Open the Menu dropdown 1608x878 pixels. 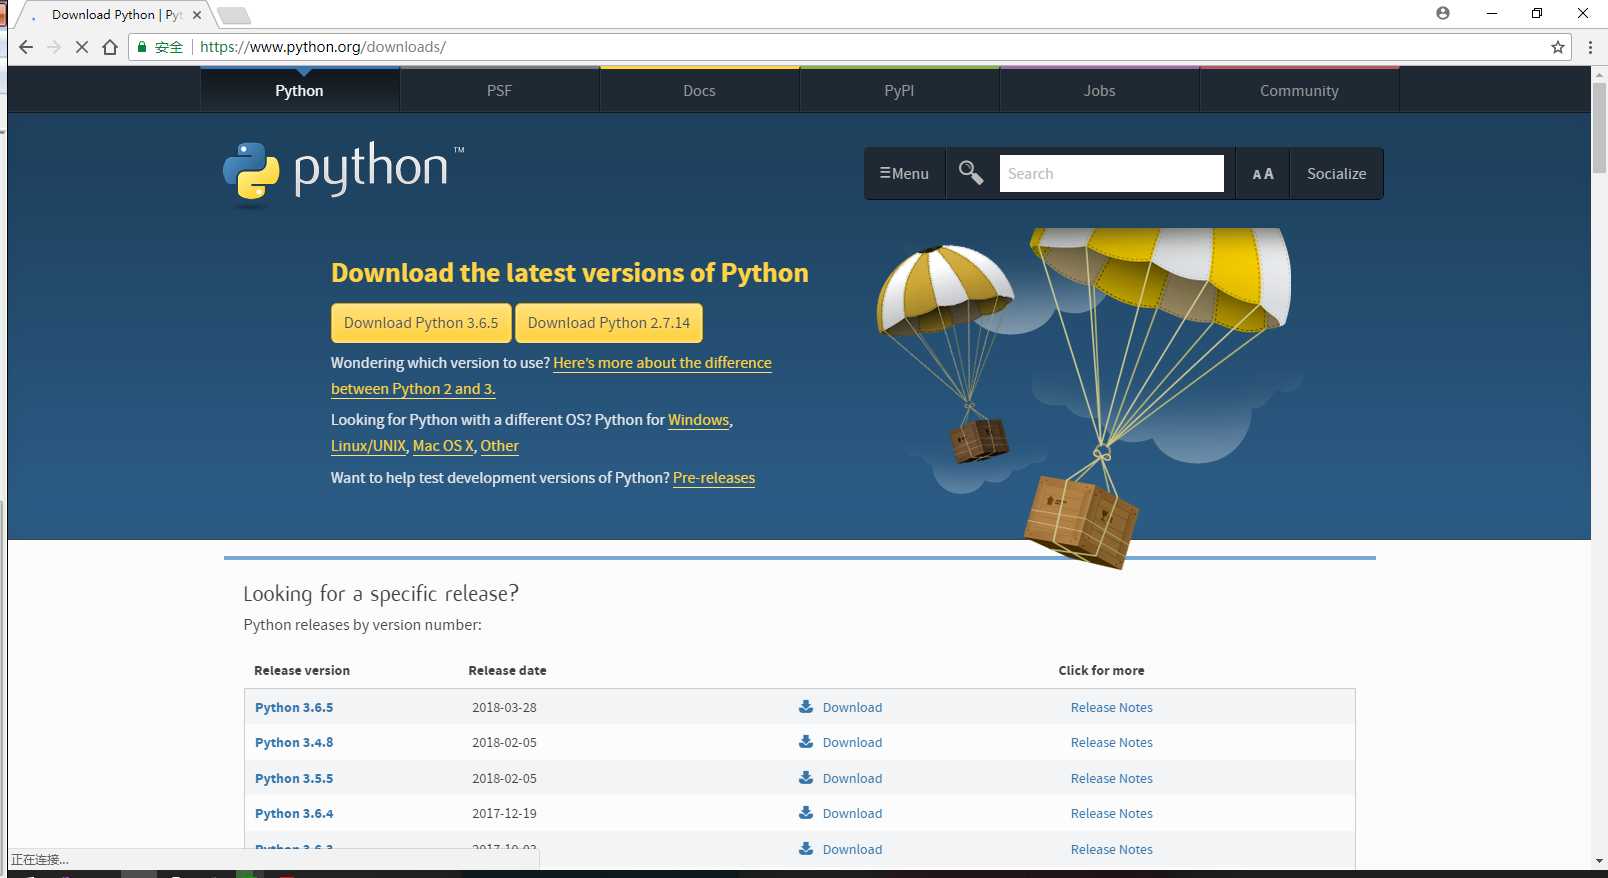pos(904,174)
